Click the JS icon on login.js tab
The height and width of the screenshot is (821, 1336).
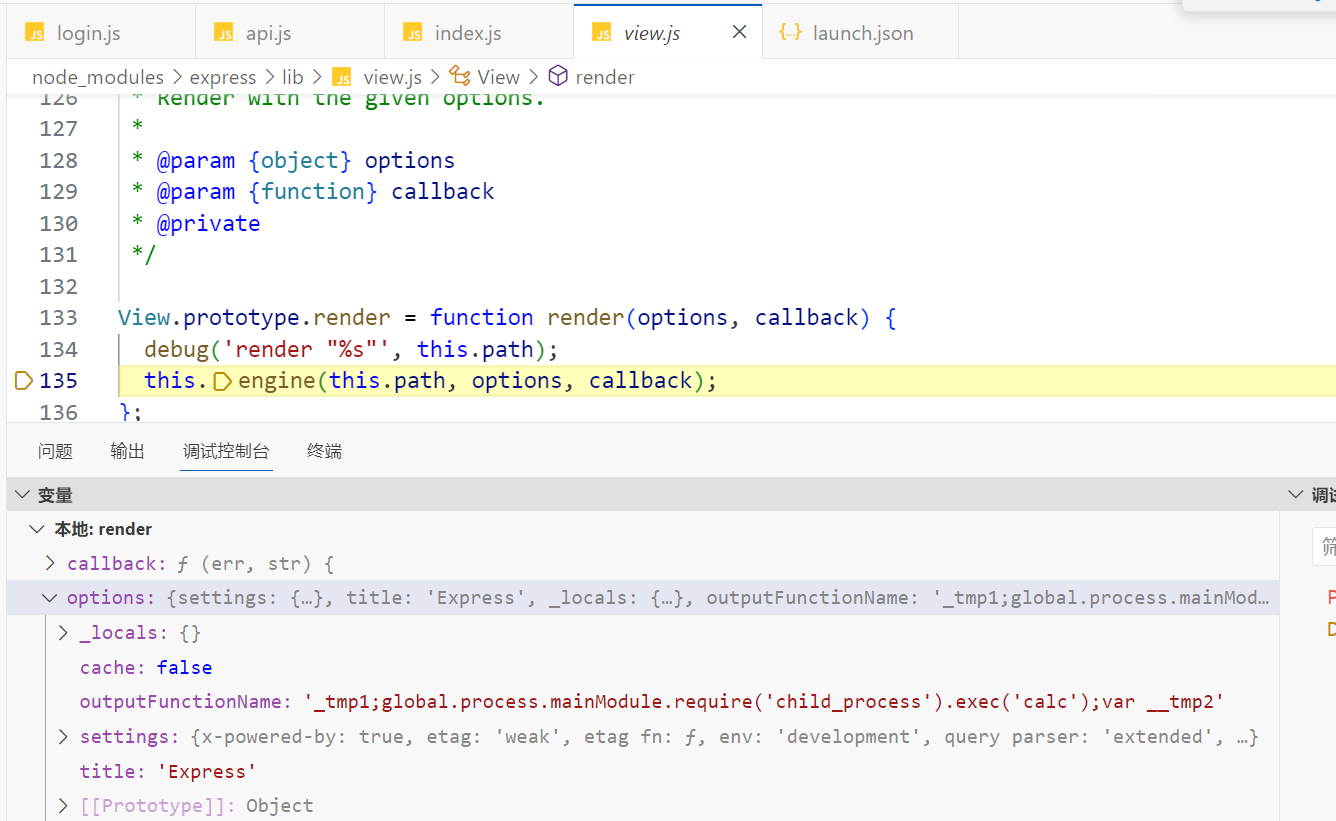(35, 33)
